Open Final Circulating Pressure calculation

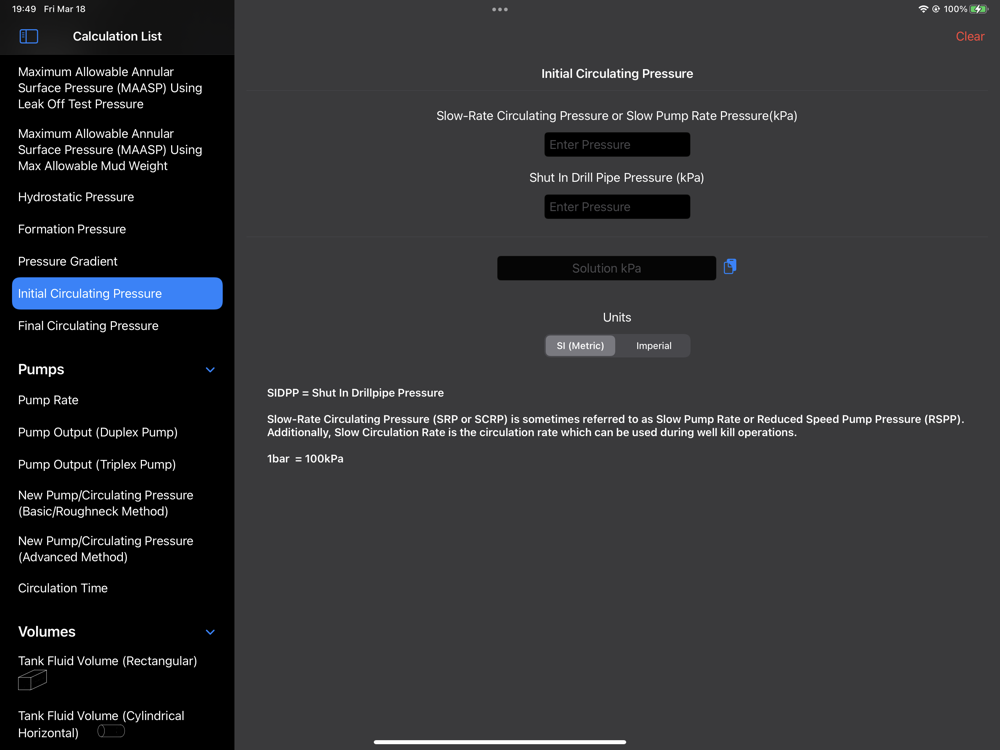click(x=117, y=326)
